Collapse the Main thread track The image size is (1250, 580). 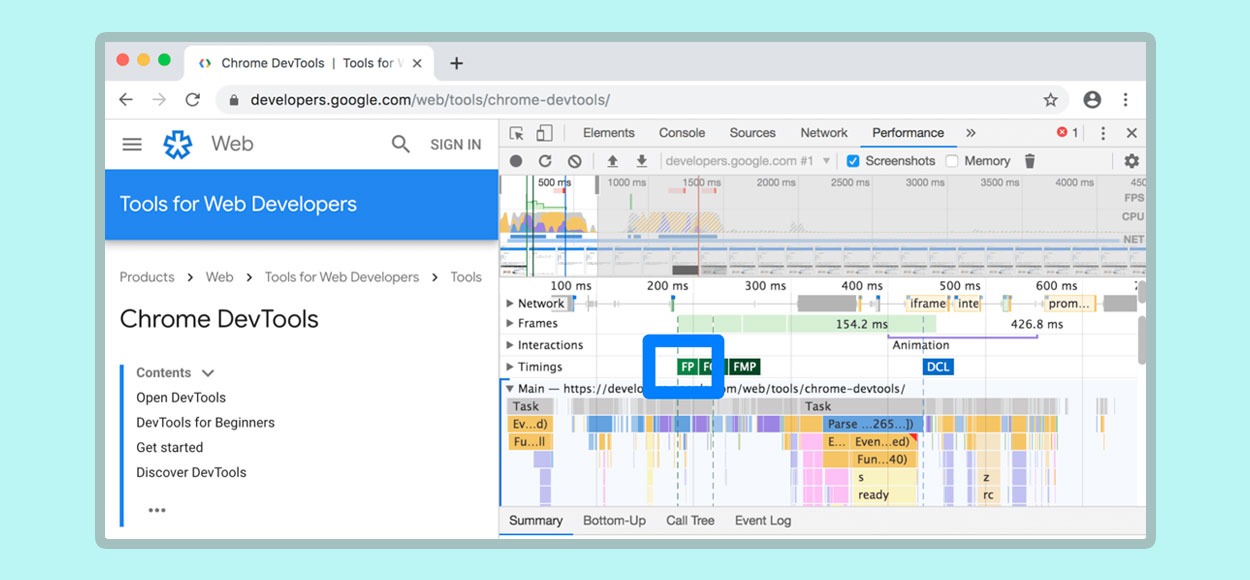click(510, 388)
